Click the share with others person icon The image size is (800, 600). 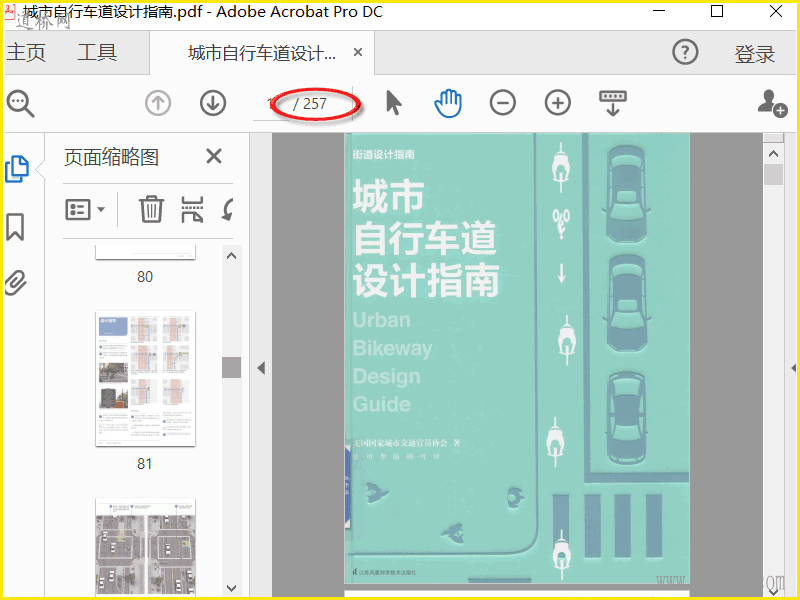772,103
